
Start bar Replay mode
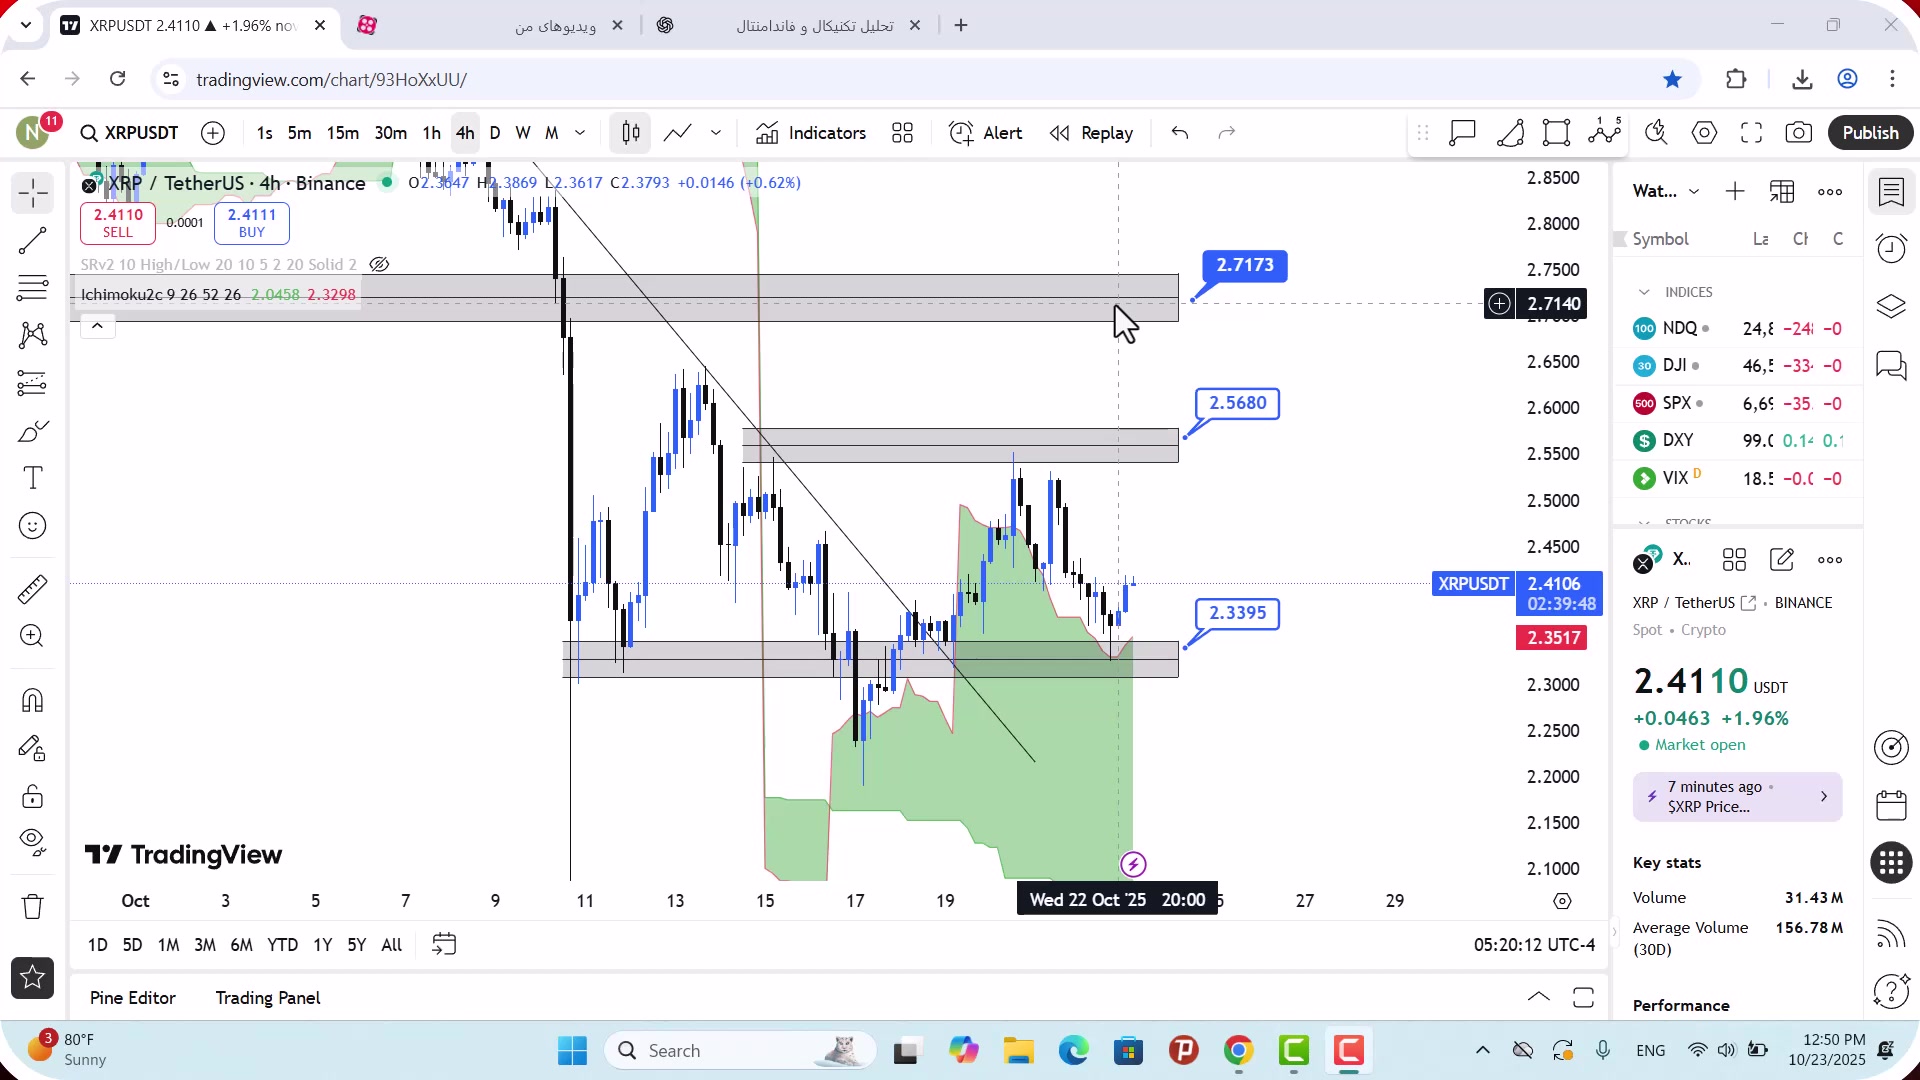(x=1091, y=133)
